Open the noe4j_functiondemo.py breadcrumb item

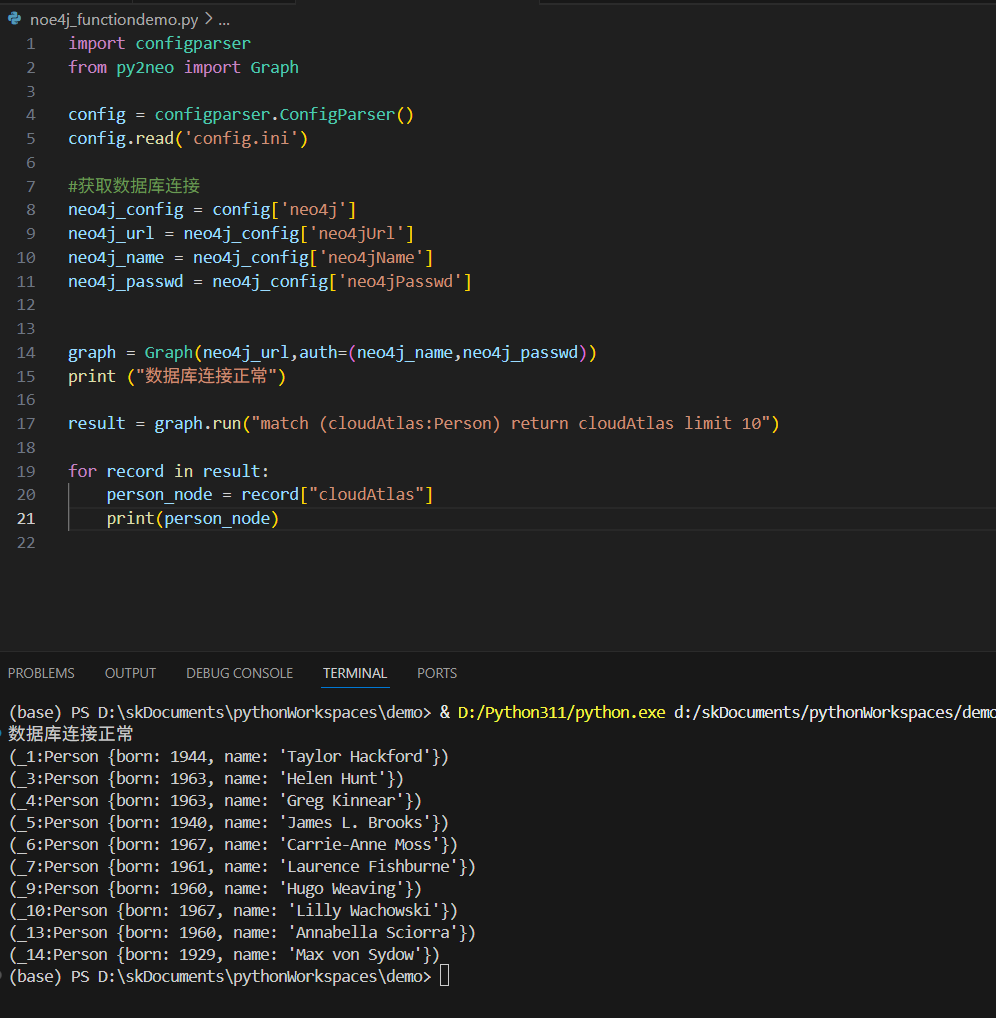coord(114,19)
